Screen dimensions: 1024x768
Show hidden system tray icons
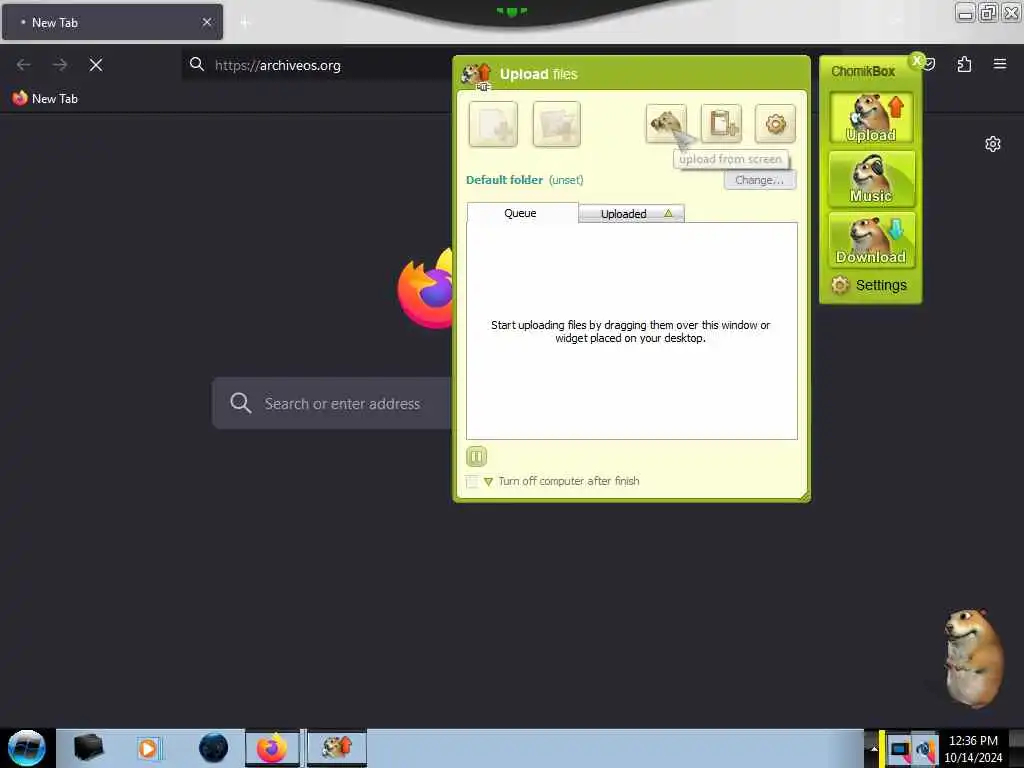pyautogui.click(x=873, y=749)
